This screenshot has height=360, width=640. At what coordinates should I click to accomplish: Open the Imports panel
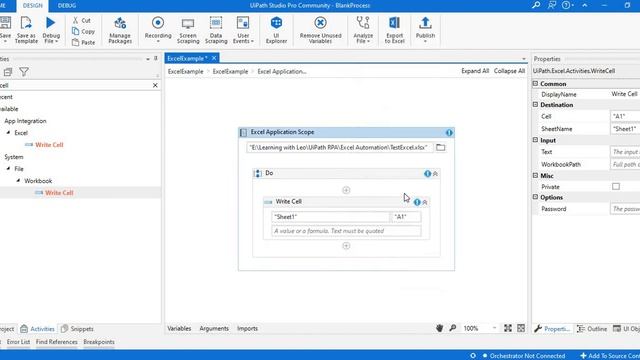(x=247, y=329)
